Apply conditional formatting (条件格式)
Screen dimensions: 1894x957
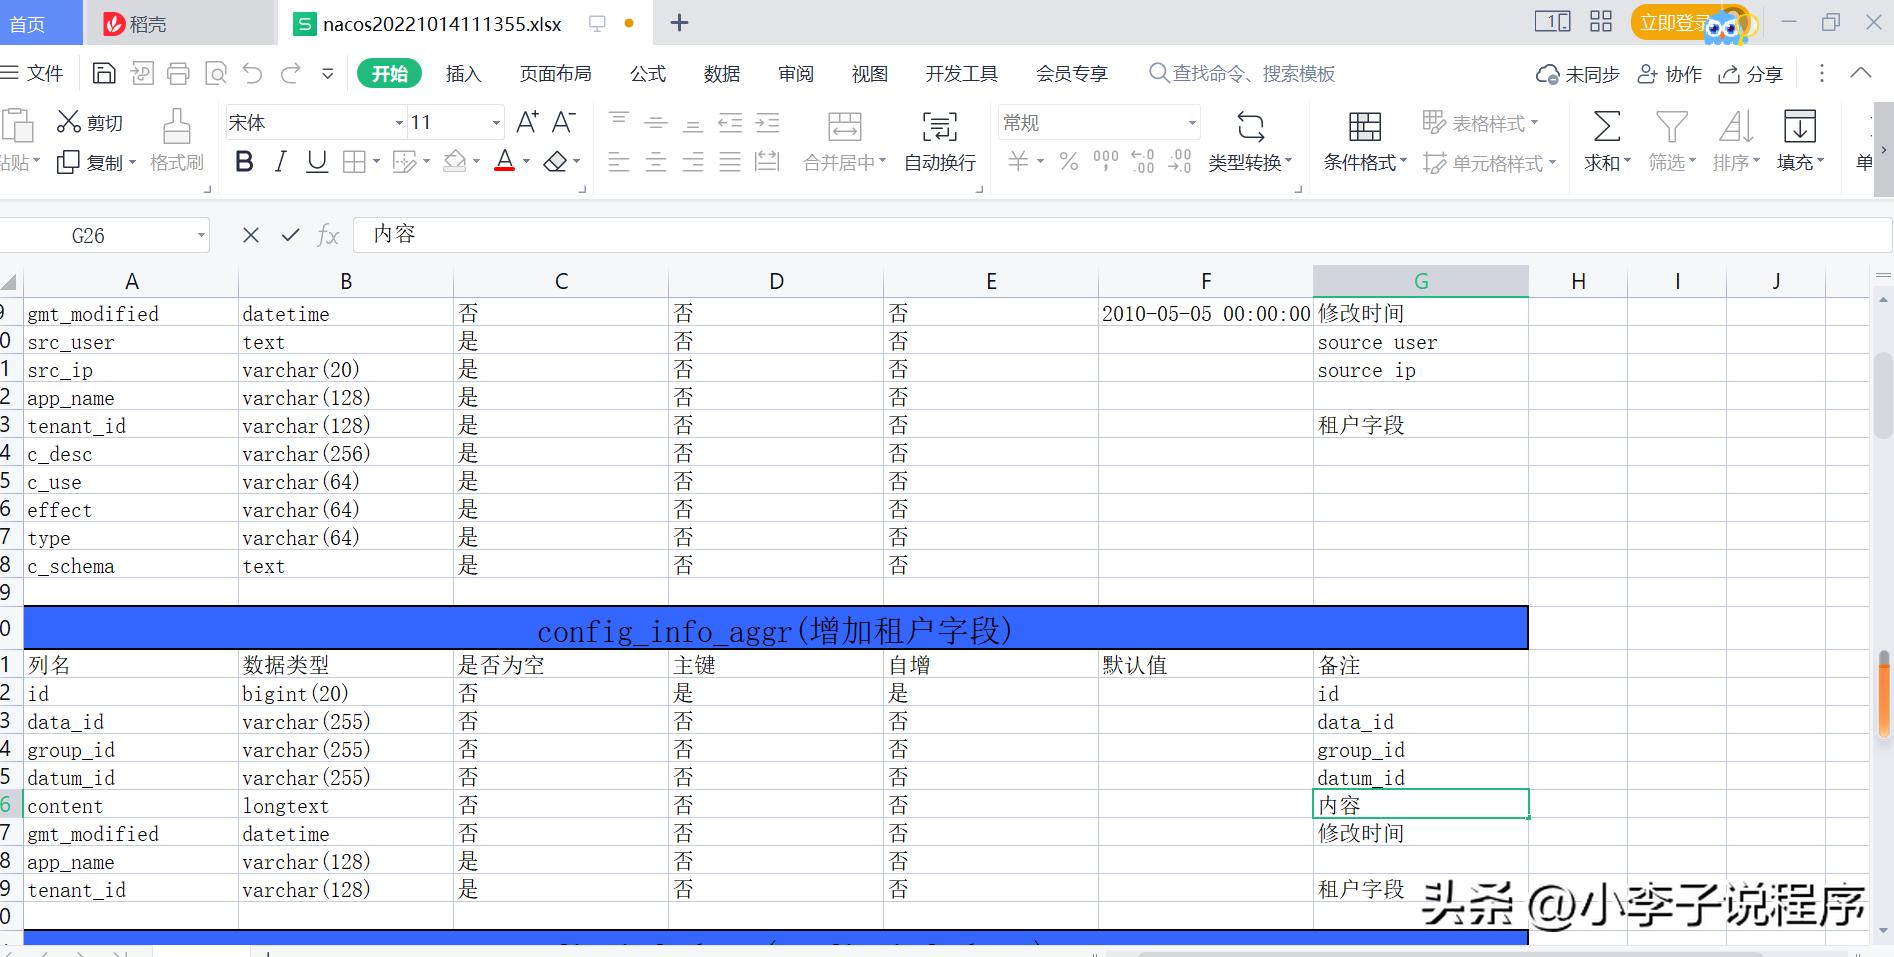[x=1361, y=140]
